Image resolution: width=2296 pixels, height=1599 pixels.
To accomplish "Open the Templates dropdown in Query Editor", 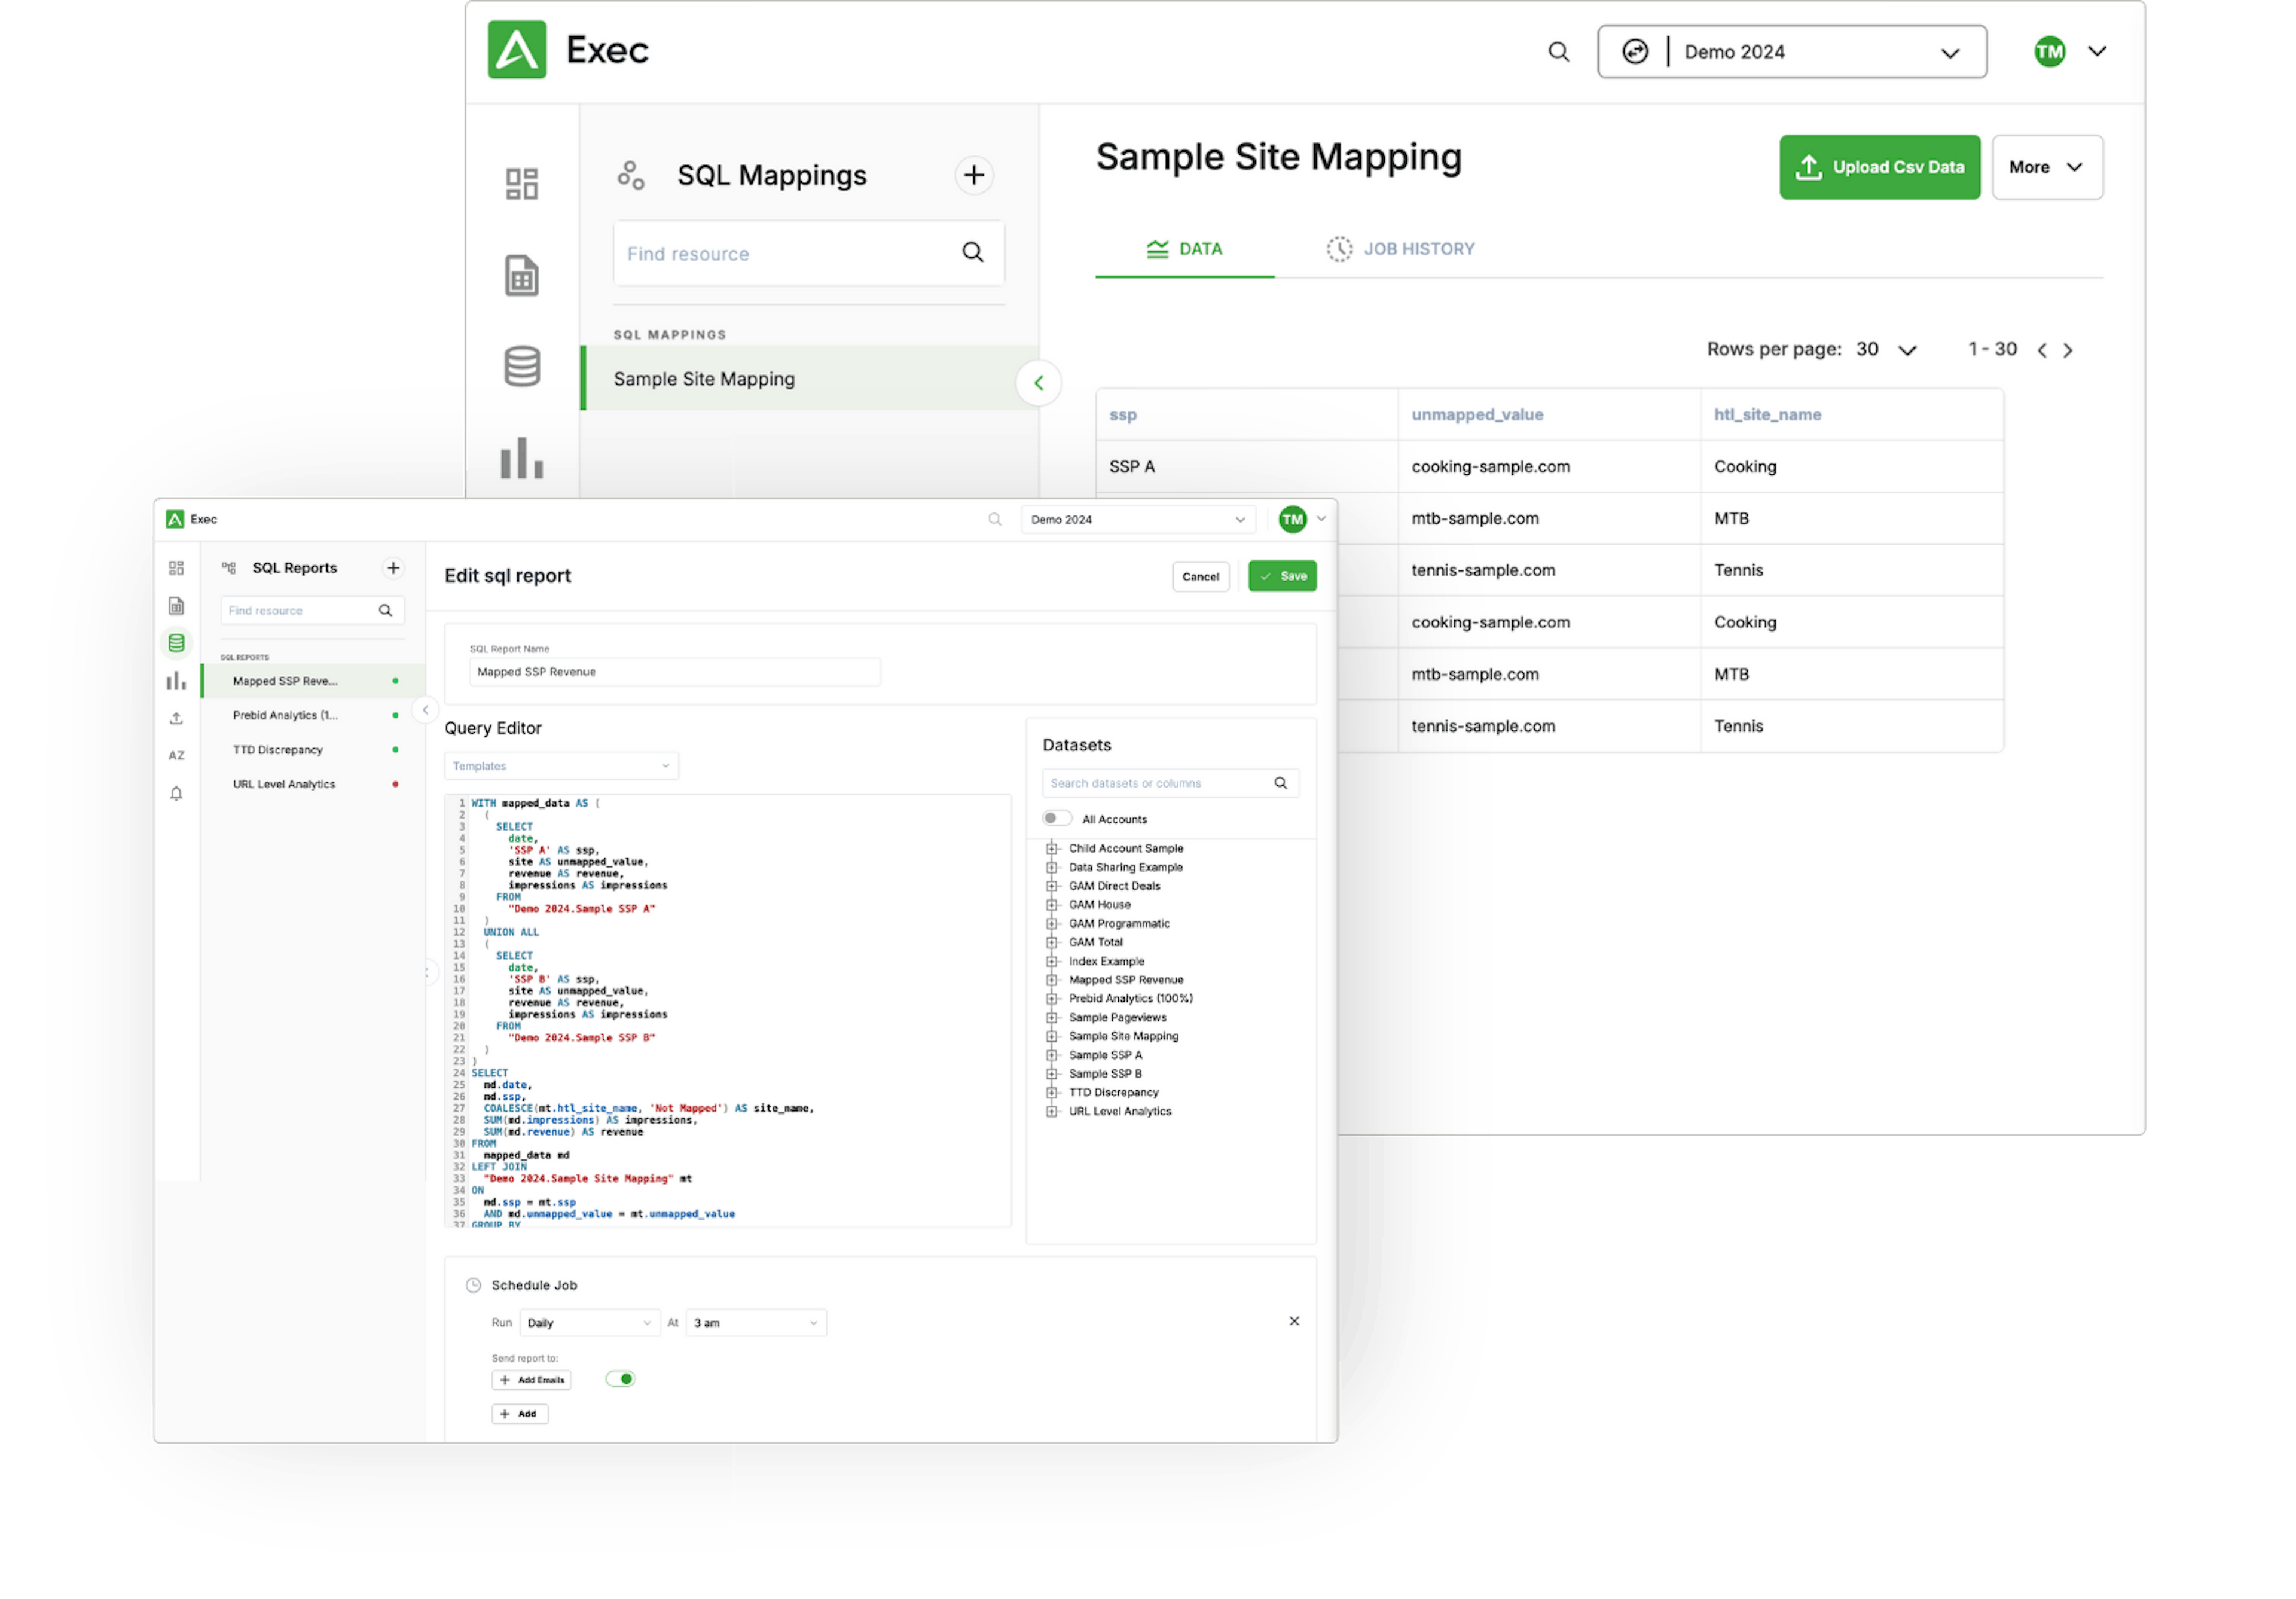I will [561, 766].
